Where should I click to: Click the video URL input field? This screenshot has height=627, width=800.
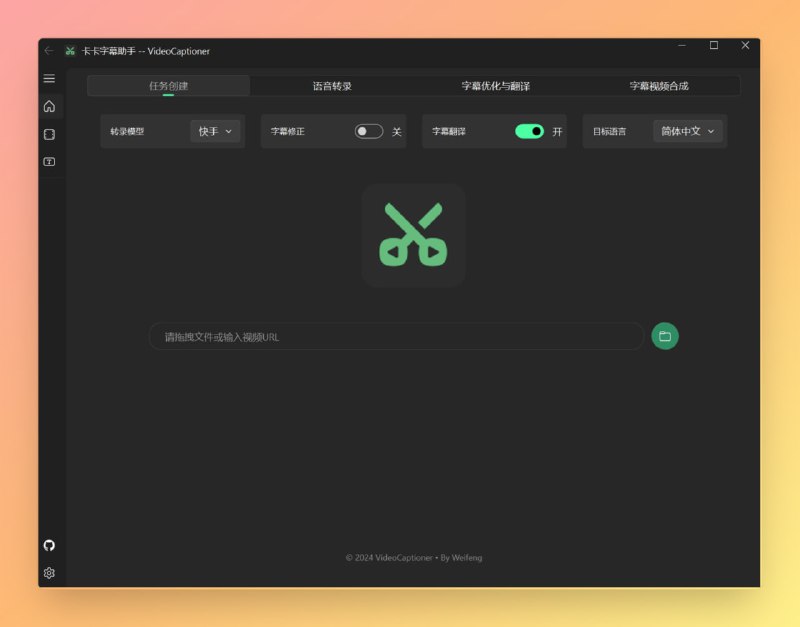tap(396, 337)
